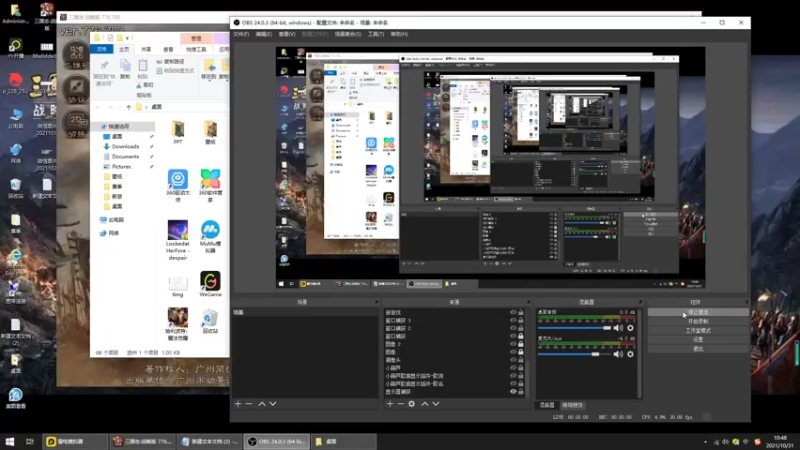The image size is (800, 450).
Task: Move source up in sources list
Action: [x=424, y=404]
